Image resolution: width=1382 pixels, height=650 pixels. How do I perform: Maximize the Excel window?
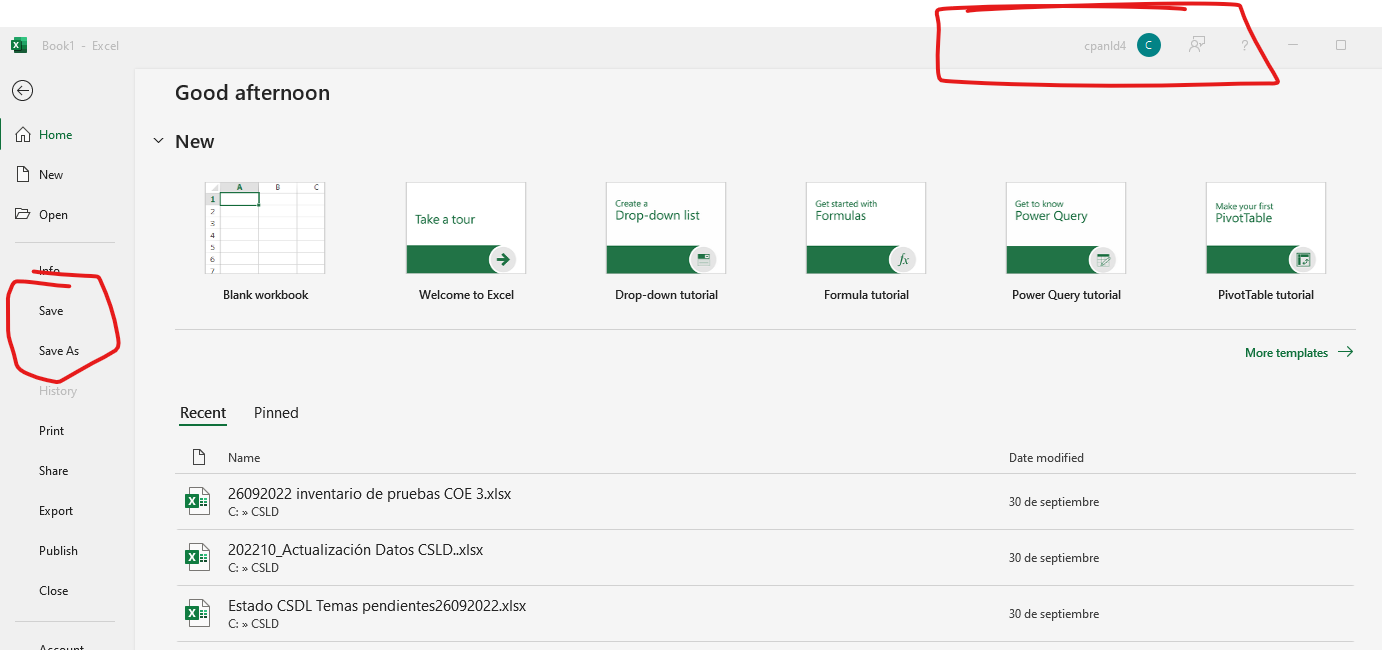[1341, 45]
